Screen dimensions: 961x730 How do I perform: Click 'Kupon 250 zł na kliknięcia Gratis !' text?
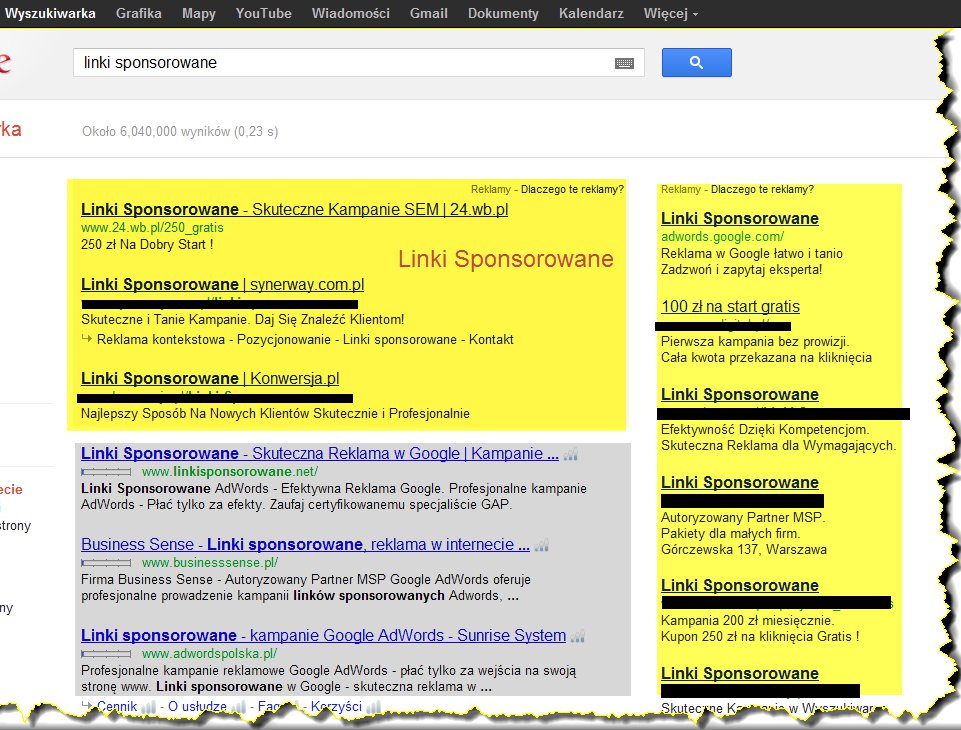click(760, 637)
